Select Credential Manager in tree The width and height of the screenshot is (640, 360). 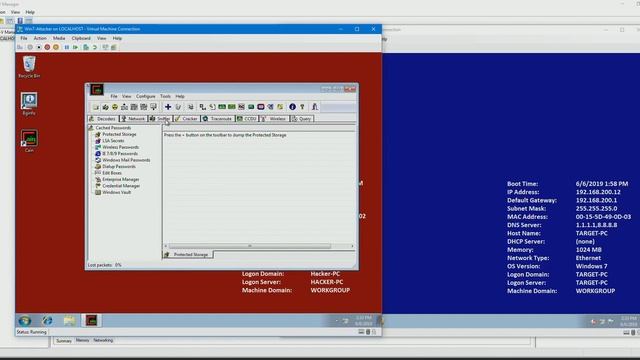click(x=121, y=186)
